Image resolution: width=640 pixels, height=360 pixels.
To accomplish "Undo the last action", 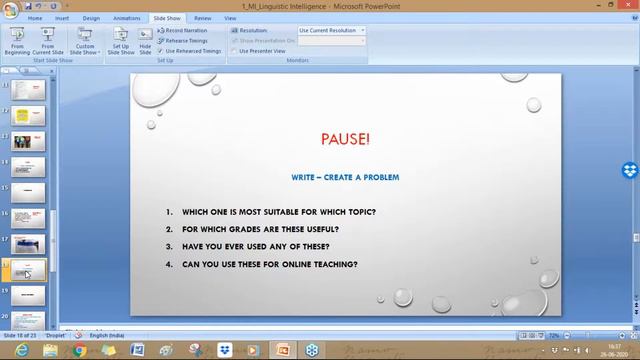I will [39, 6].
